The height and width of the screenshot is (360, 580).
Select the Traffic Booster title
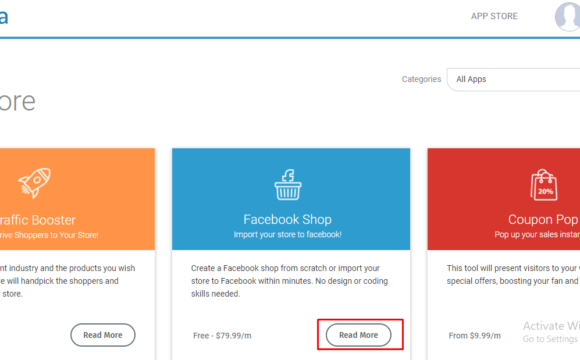(38, 220)
